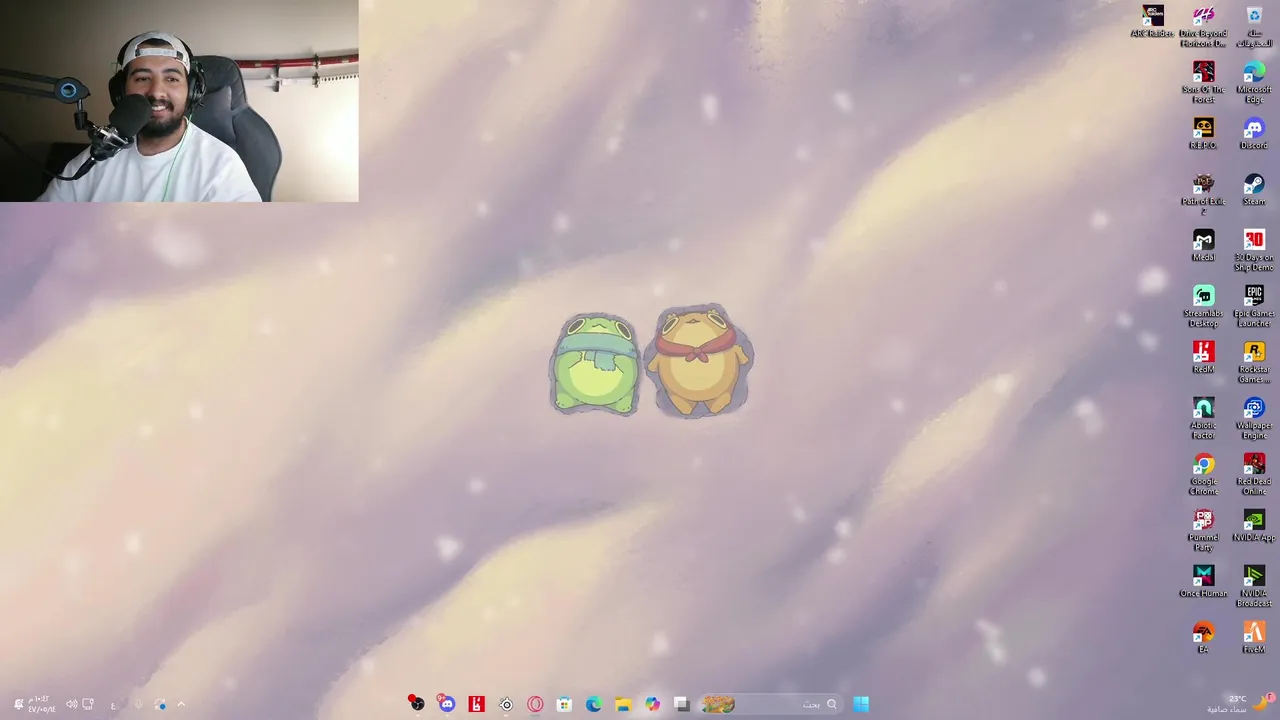Select the Streamlabs Desktop shortcut
Screen dimensions: 1280x720
(1203, 306)
